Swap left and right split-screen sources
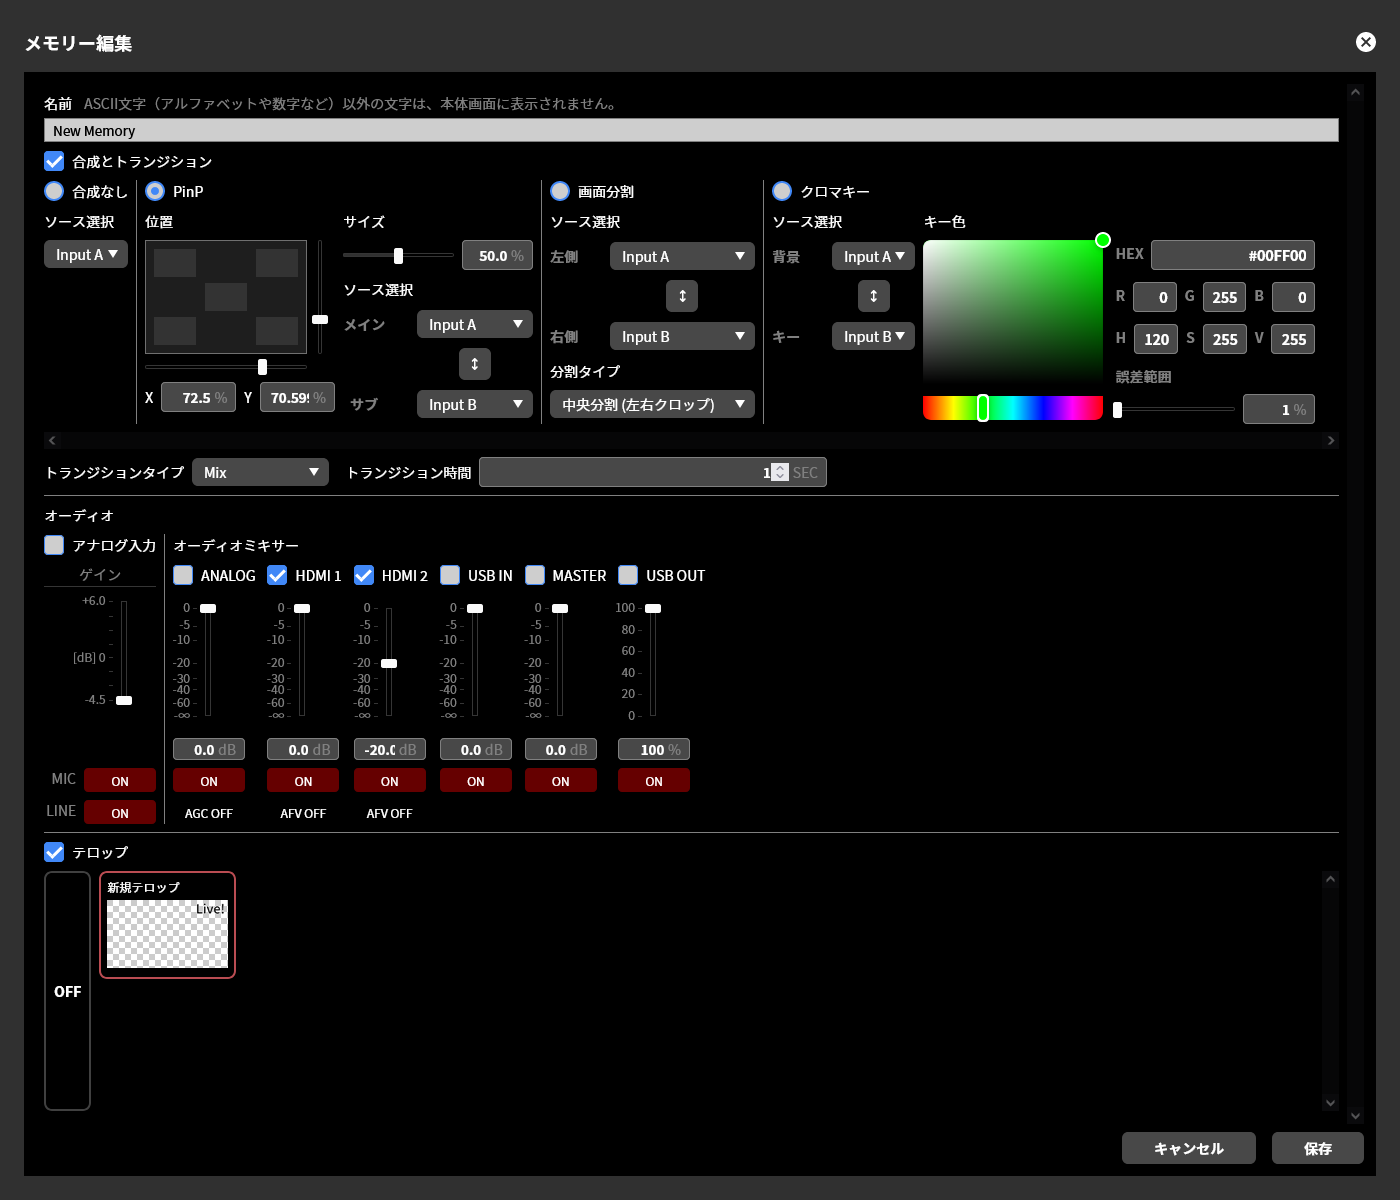The height and width of the screenshot is (1200, 1400). click(682, 296)
